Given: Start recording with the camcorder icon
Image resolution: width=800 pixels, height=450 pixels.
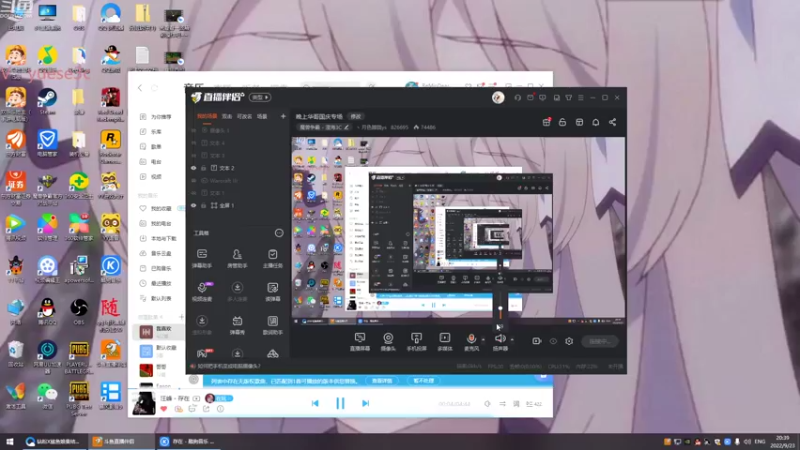Looking at the screenshot, I should pyautogui.click(x=536, y=341).
